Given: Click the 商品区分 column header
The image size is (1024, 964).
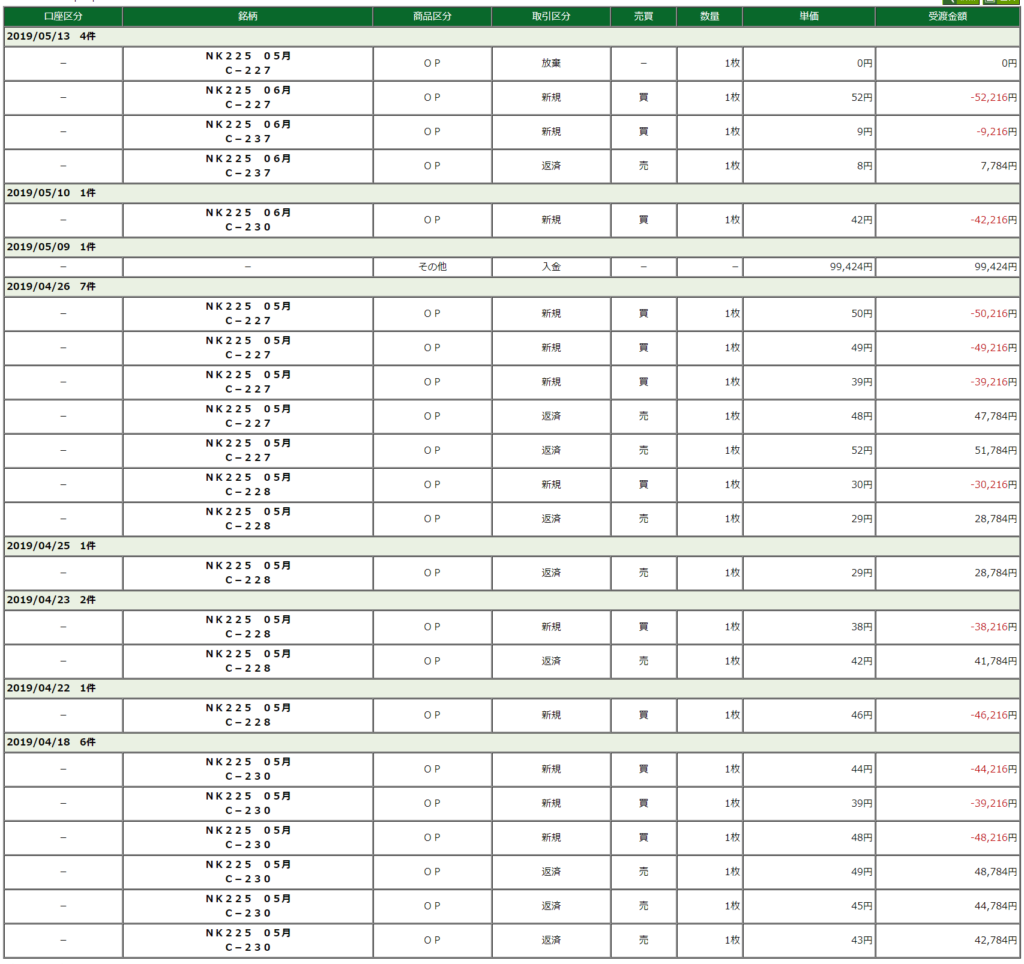Looking at the screenshot, I should tap(432, 17).
